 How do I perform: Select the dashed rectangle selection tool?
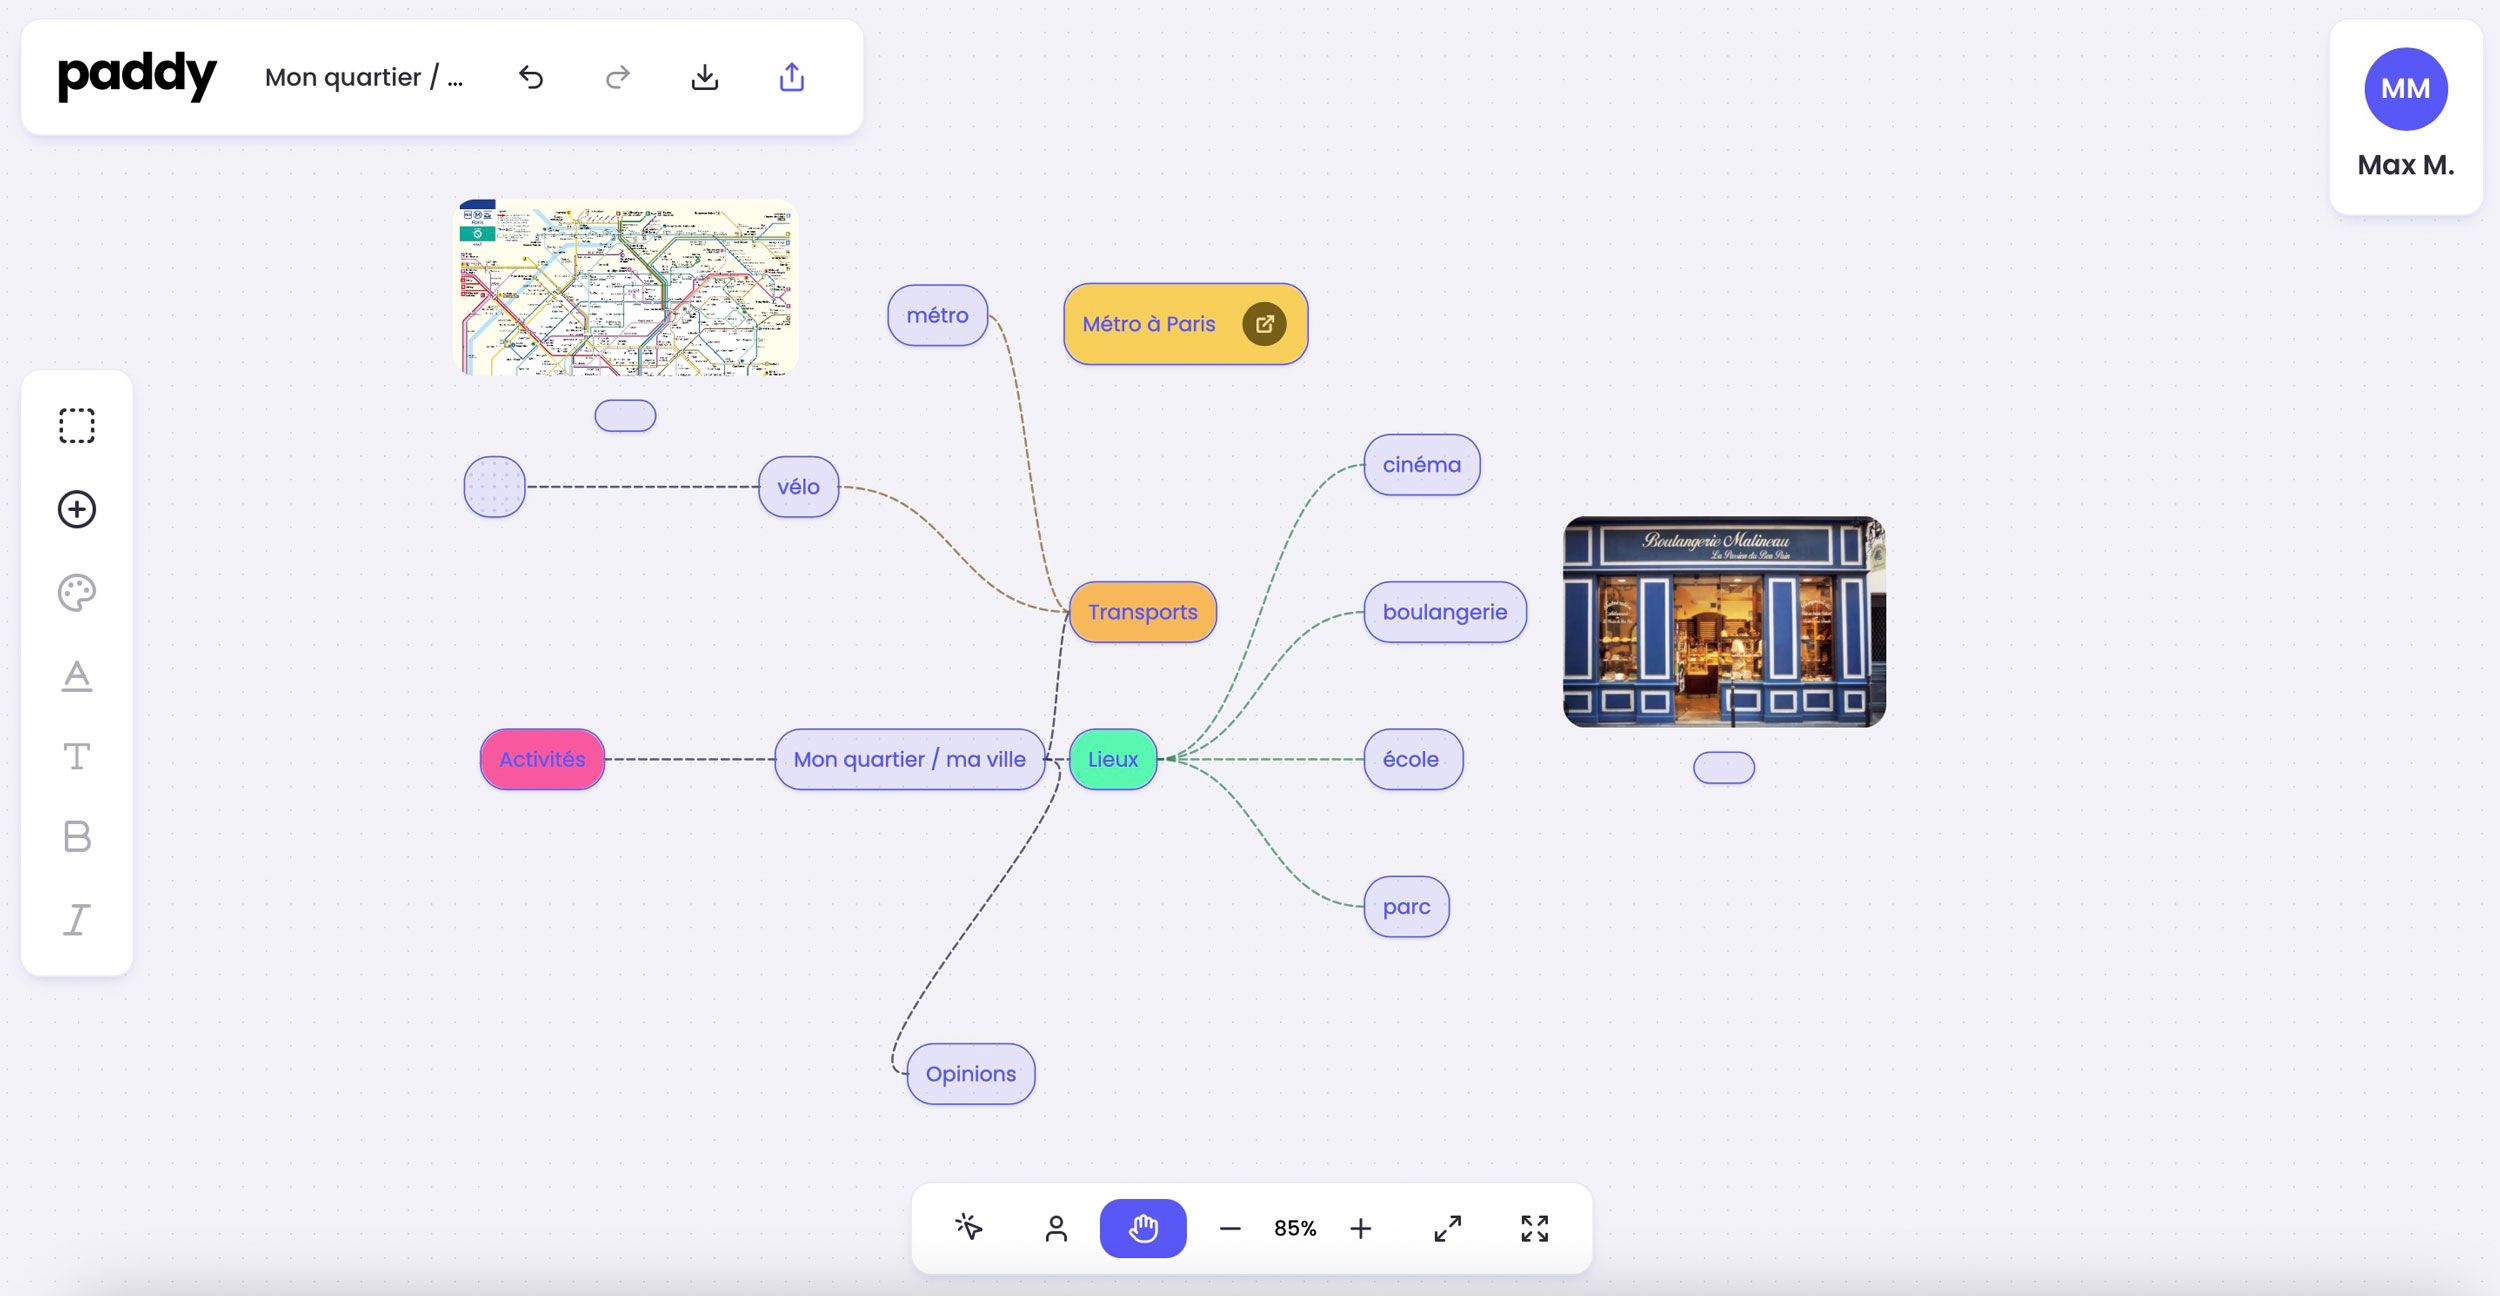[x=77, y=426]
